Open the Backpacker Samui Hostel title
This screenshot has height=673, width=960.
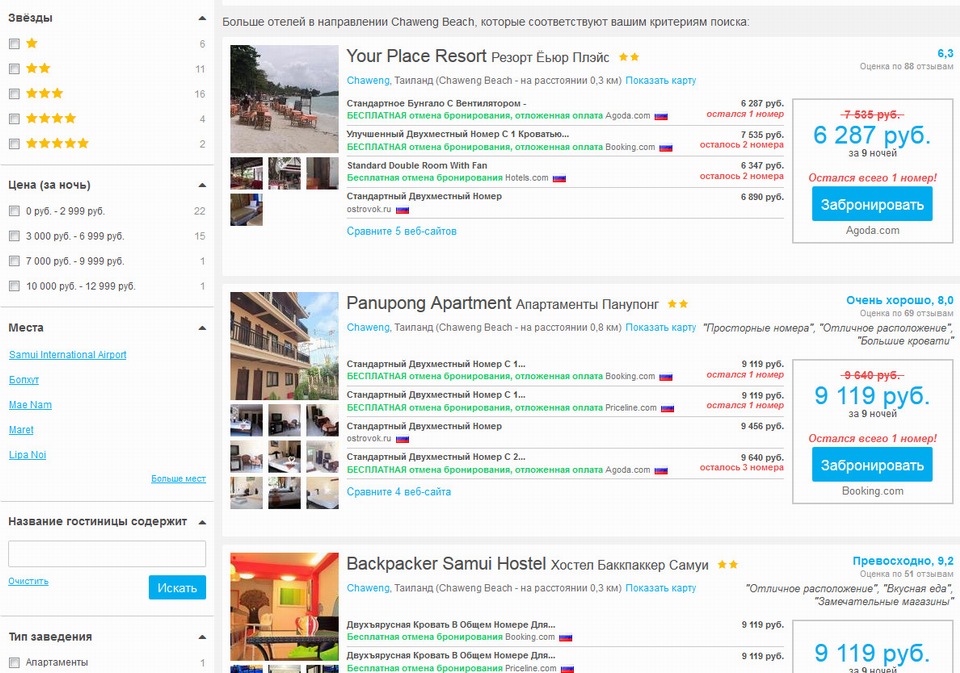(446, 563)
